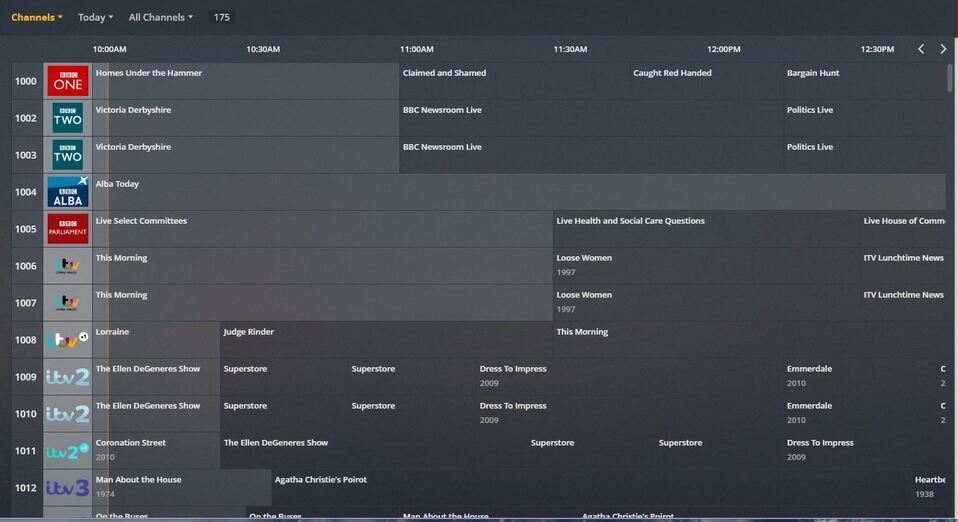Open Agatha Christie's Poirot on channel 1012

591,488
